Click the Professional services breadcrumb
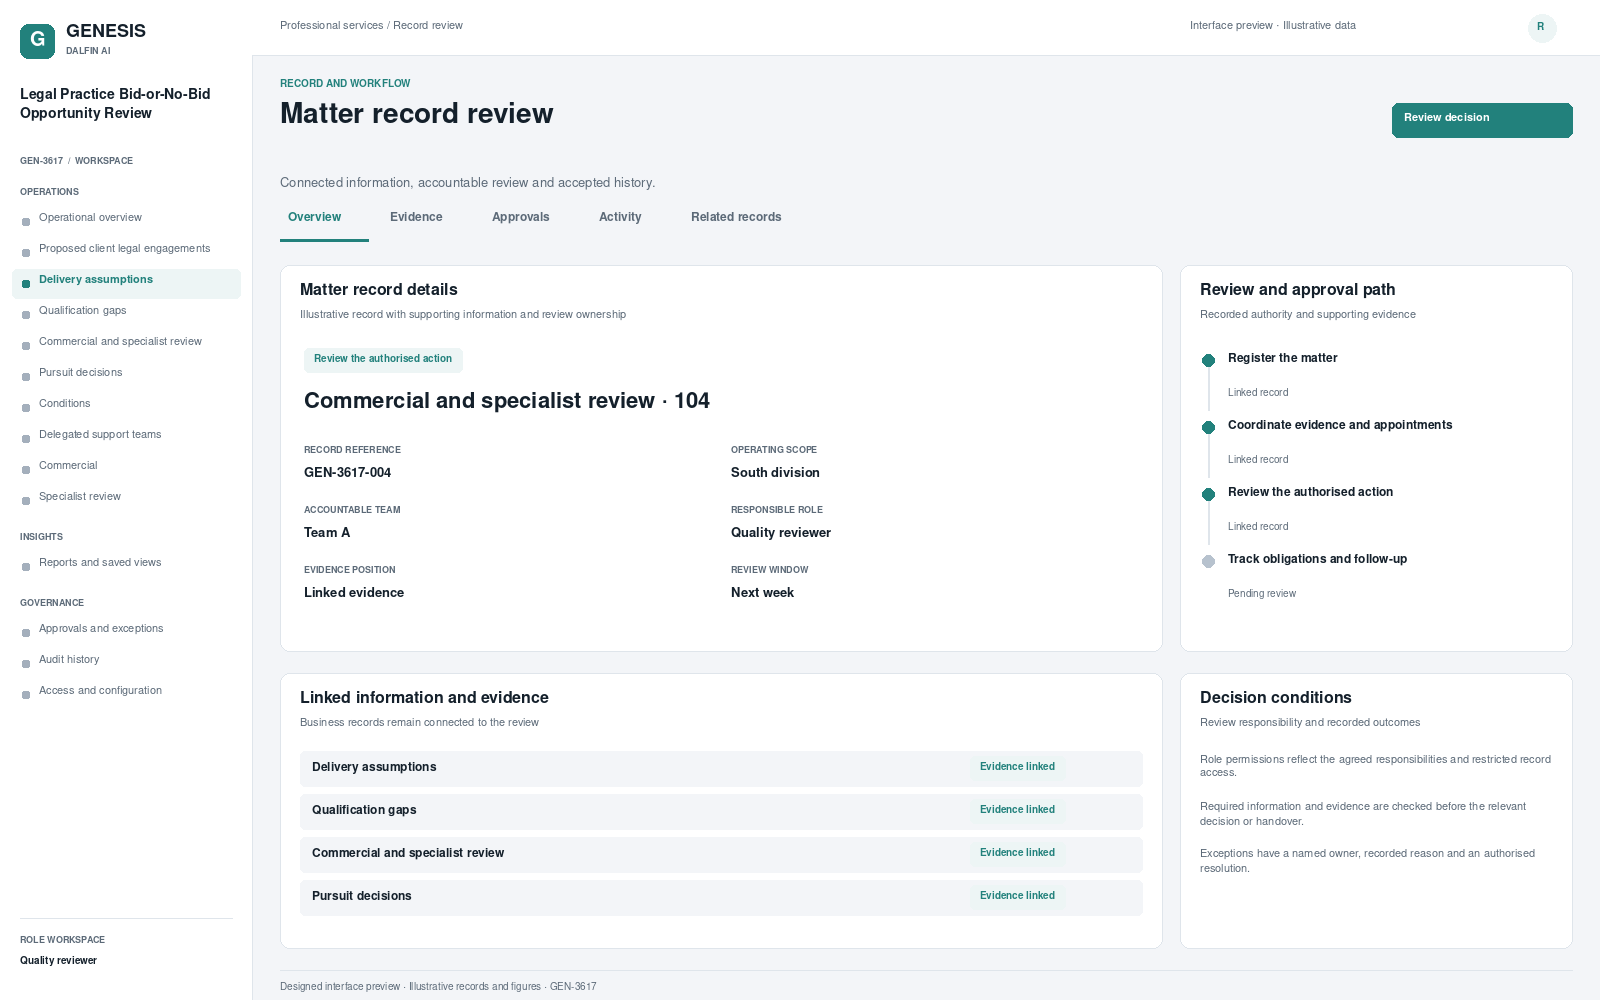Viewport: 1600px width, 1000px height. 331,26
